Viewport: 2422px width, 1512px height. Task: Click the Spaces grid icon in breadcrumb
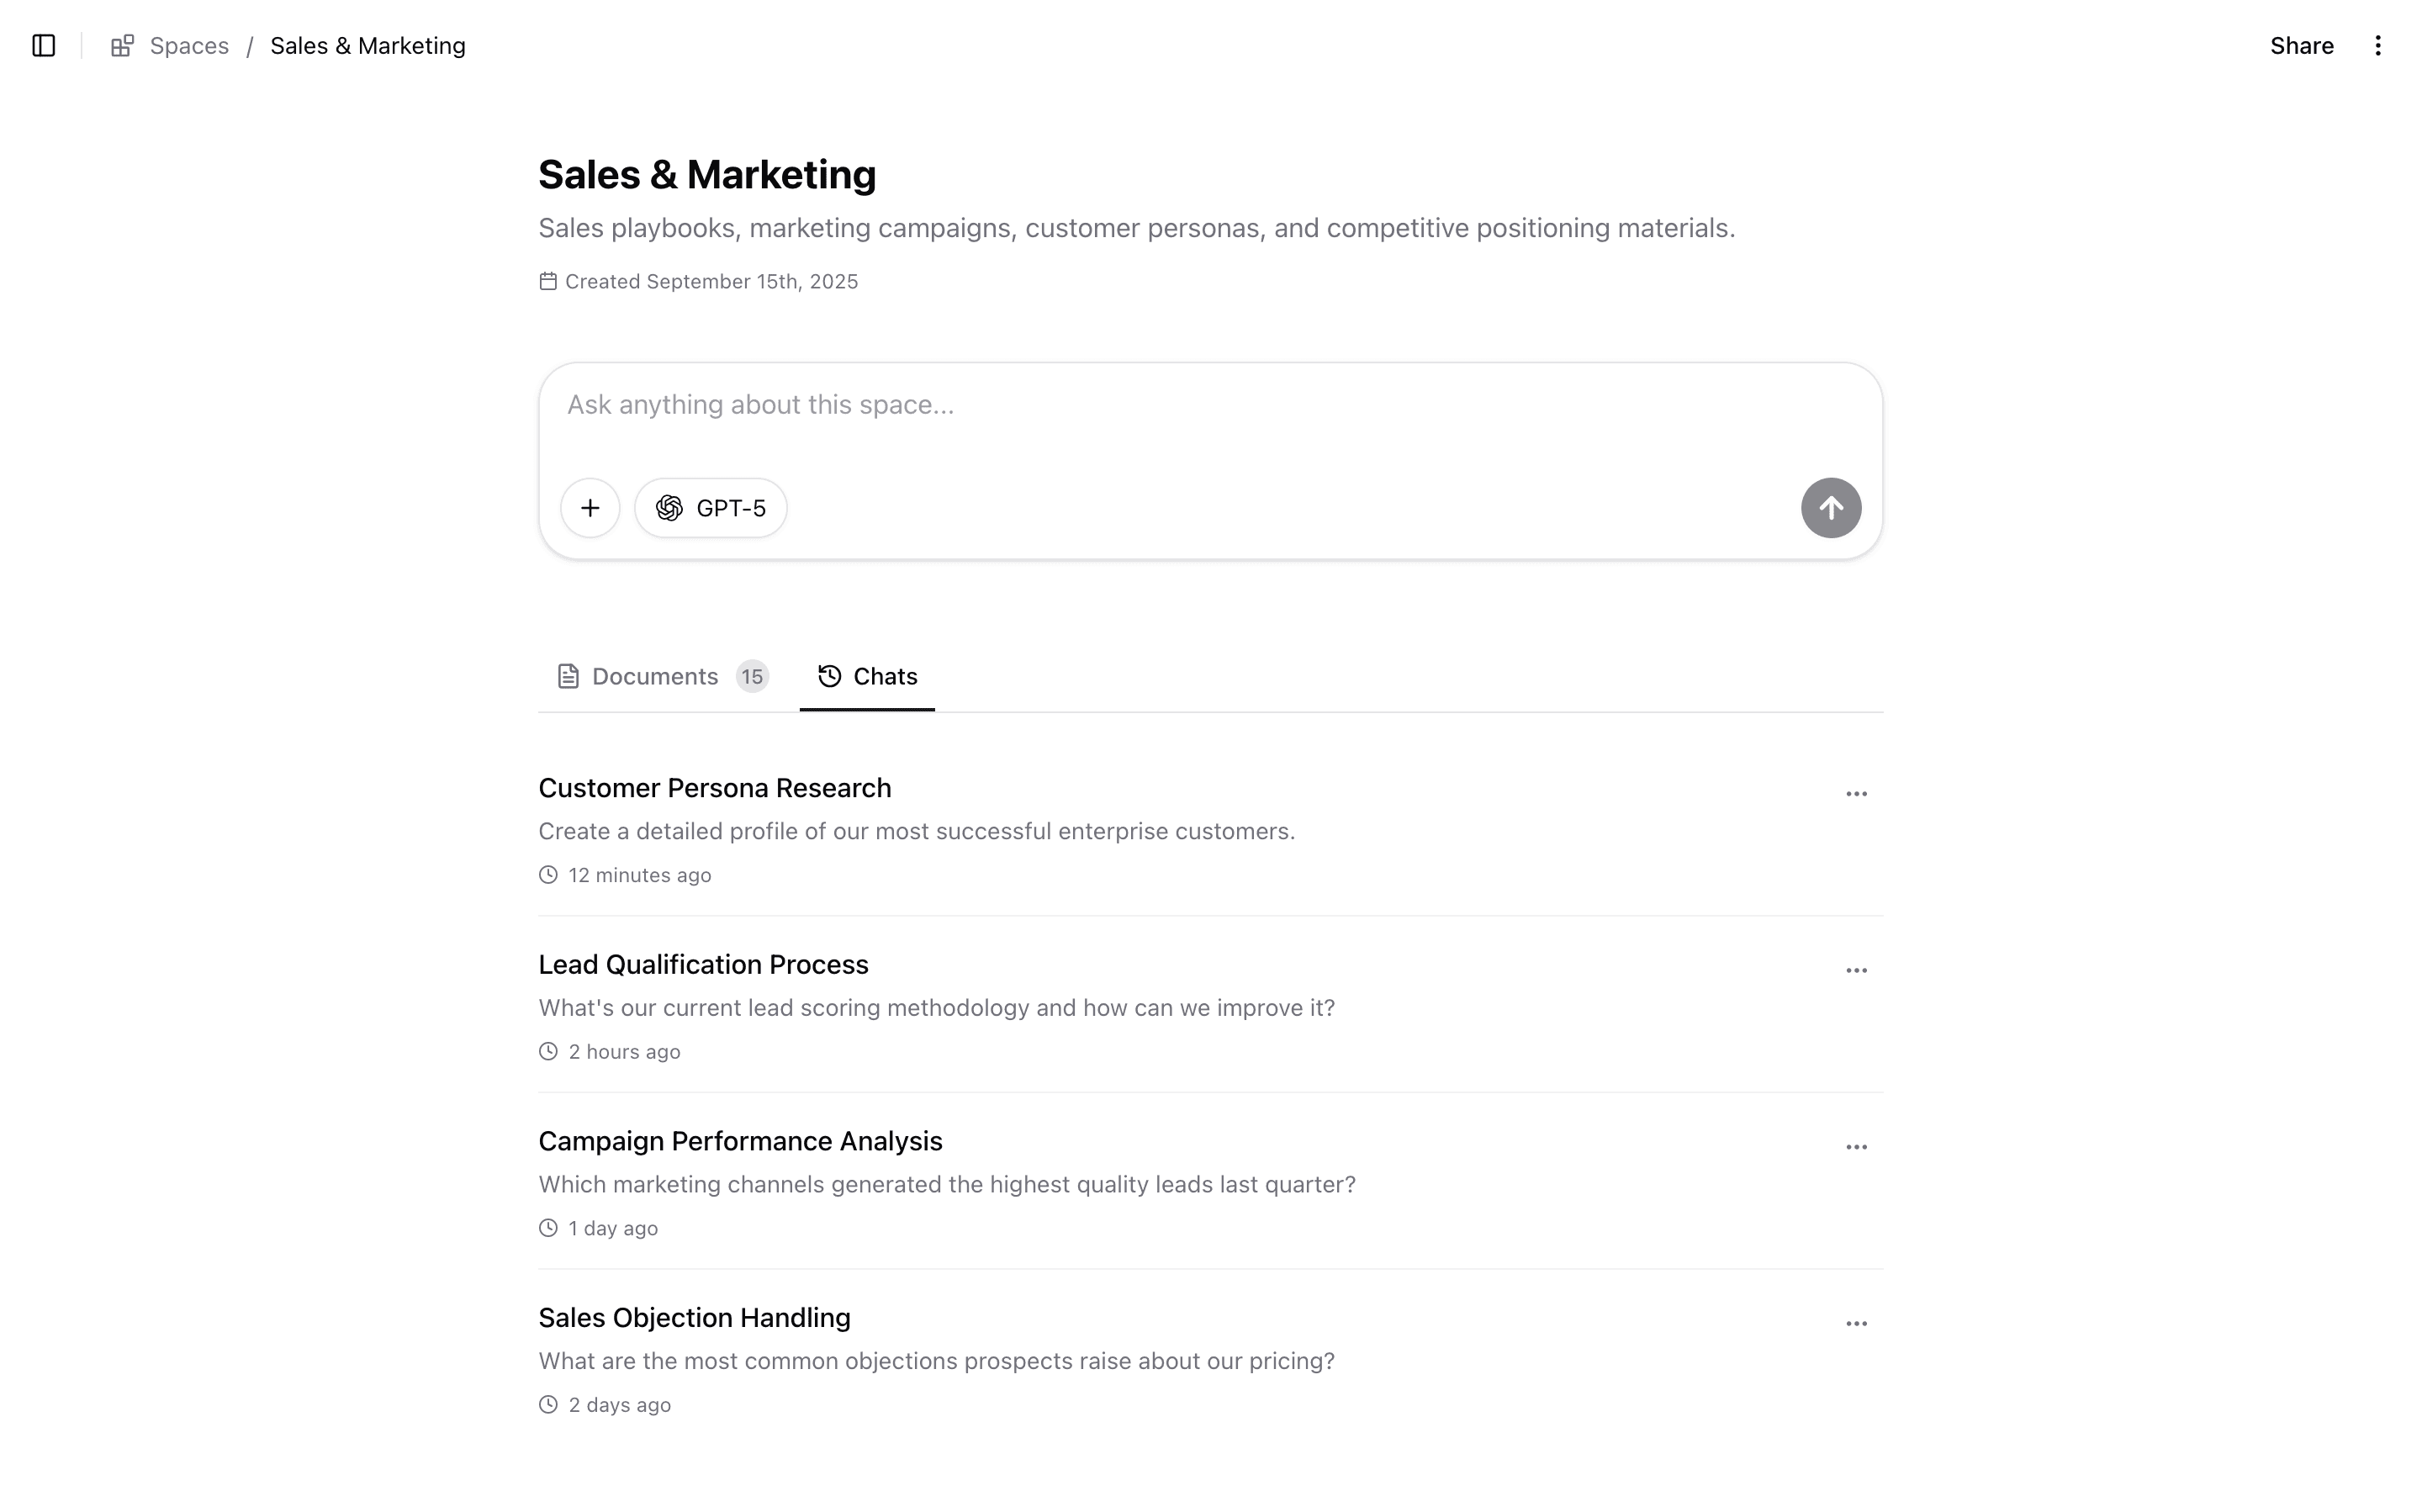point(122,46)
